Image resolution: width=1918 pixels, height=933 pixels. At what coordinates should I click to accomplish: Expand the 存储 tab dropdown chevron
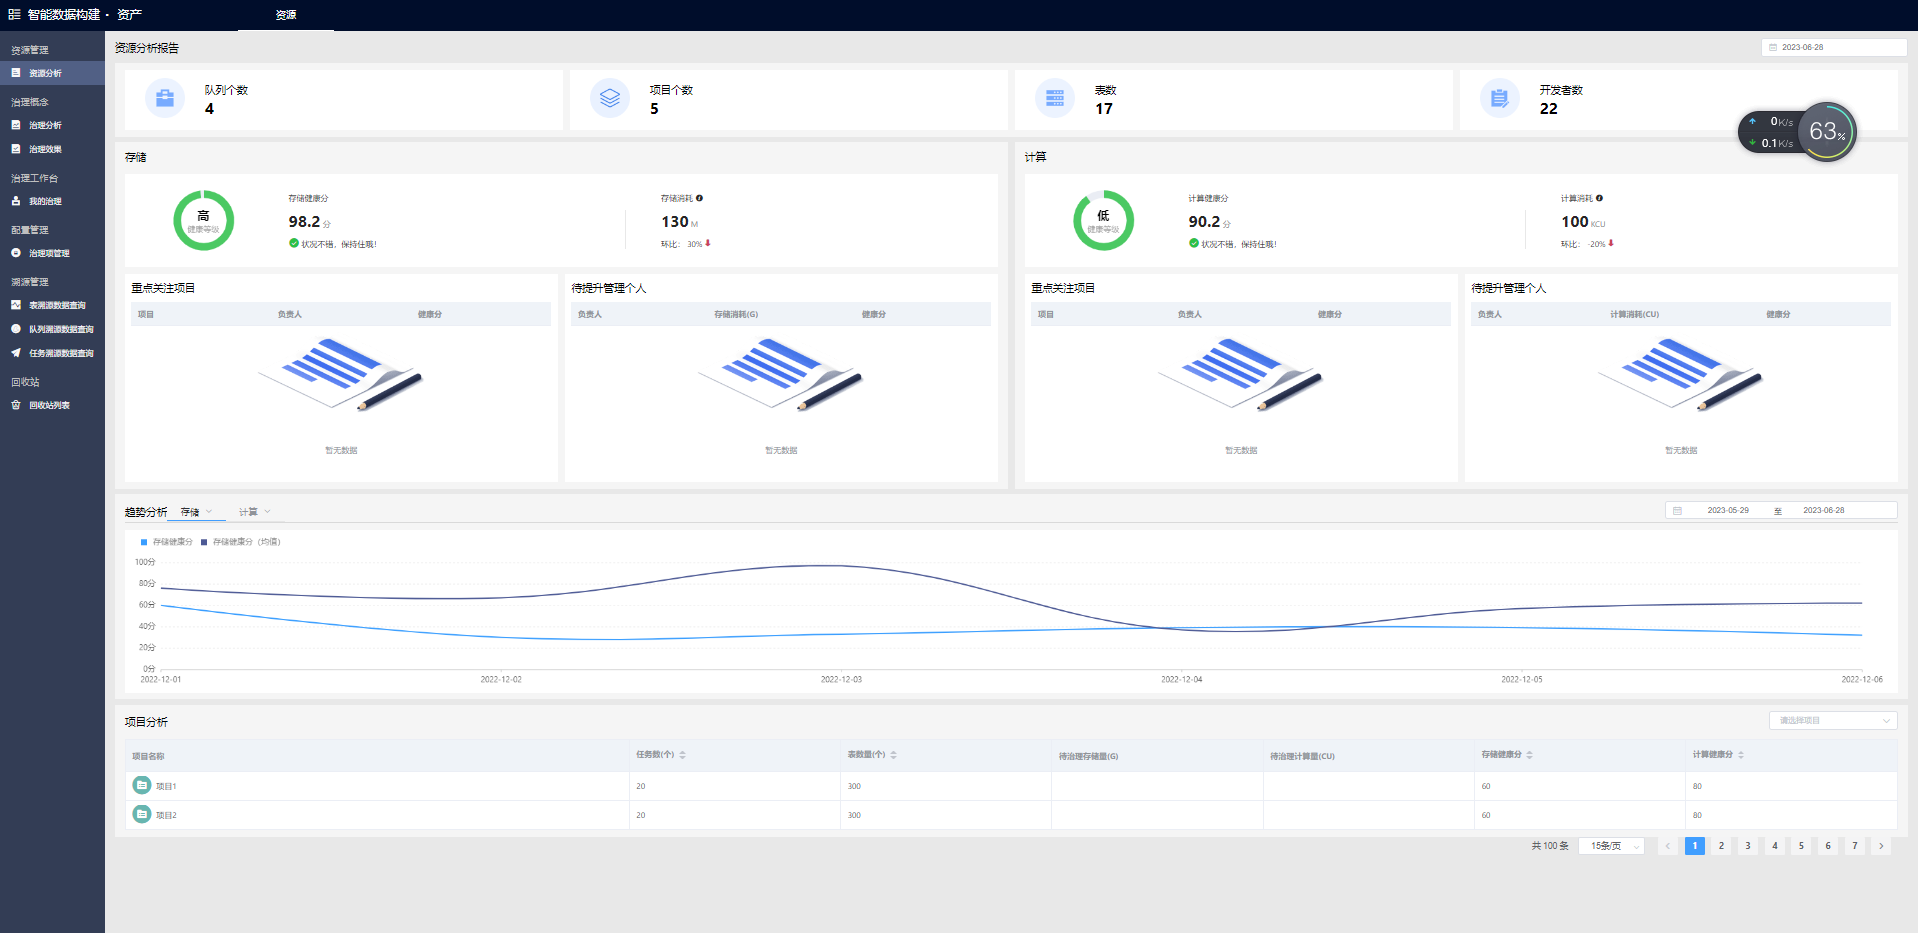[209, 512]
